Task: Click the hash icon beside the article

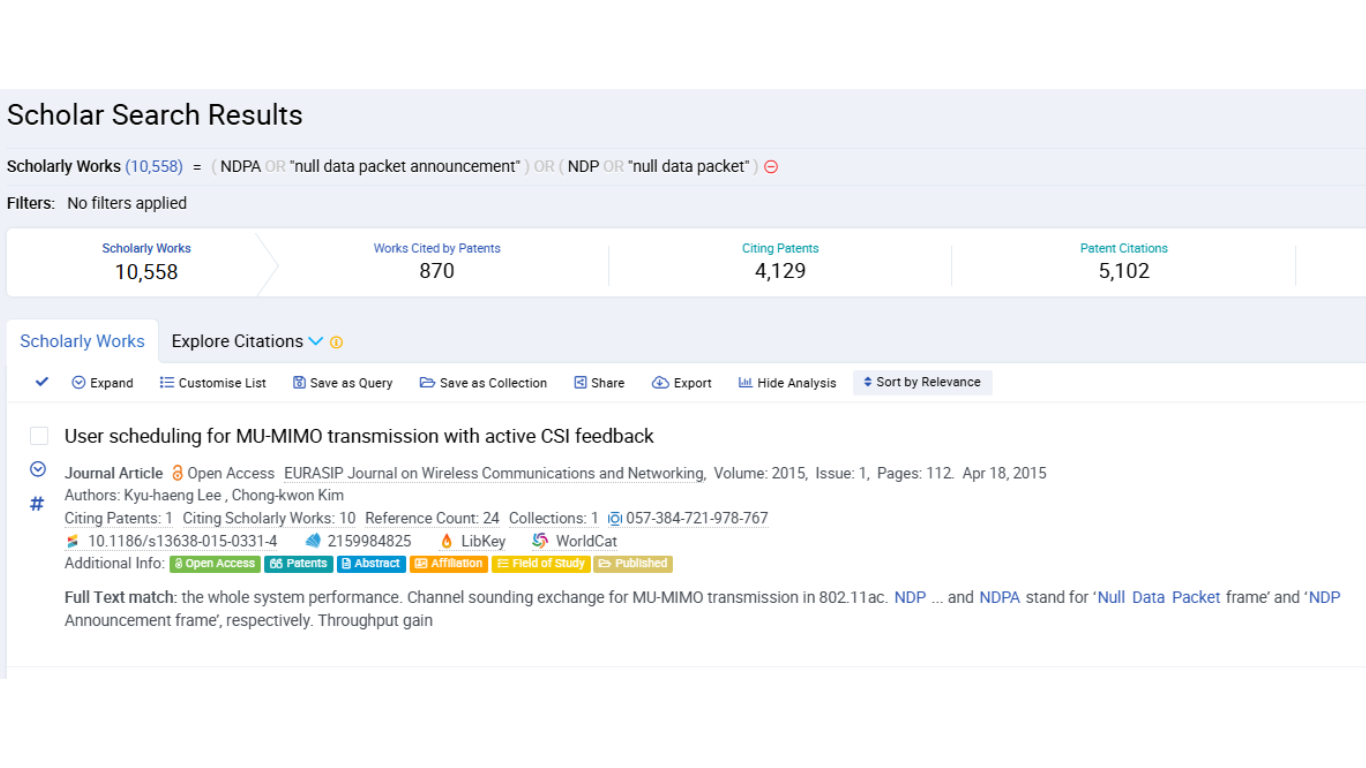Action: coord(37,504)
